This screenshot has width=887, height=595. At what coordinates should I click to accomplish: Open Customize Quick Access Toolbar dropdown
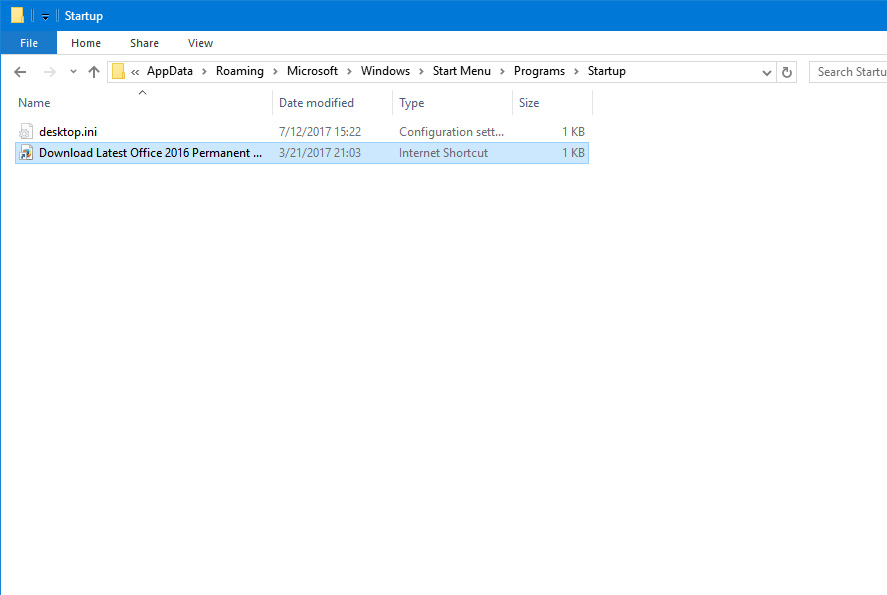click(45, 17)
